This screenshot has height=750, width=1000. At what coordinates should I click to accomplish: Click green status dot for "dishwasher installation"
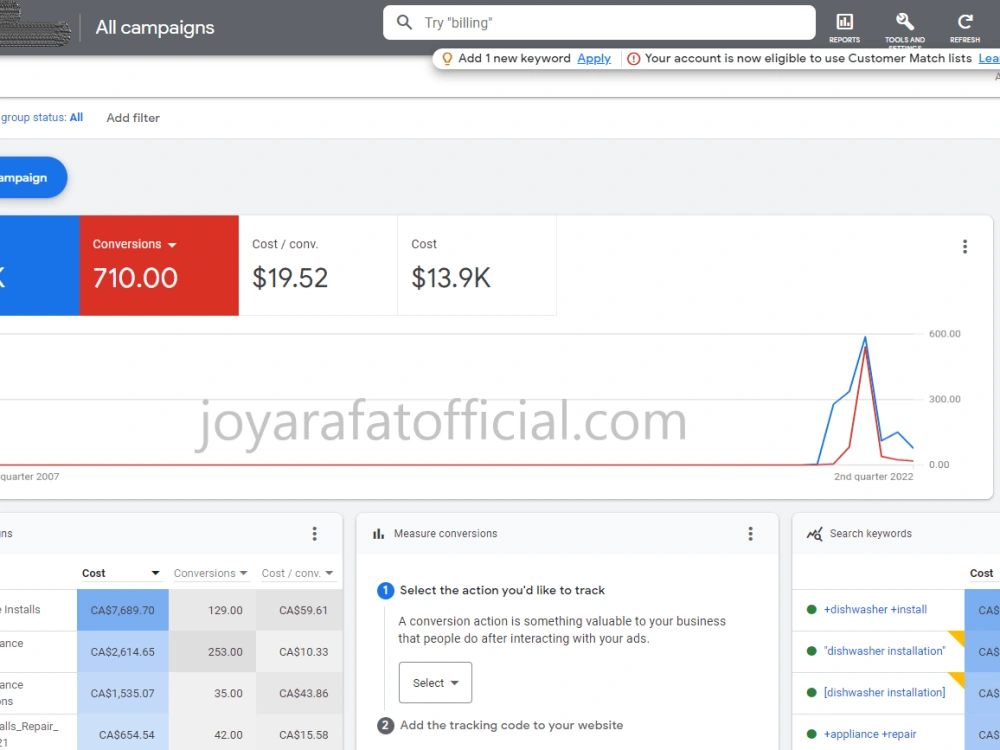coord(812,651)
